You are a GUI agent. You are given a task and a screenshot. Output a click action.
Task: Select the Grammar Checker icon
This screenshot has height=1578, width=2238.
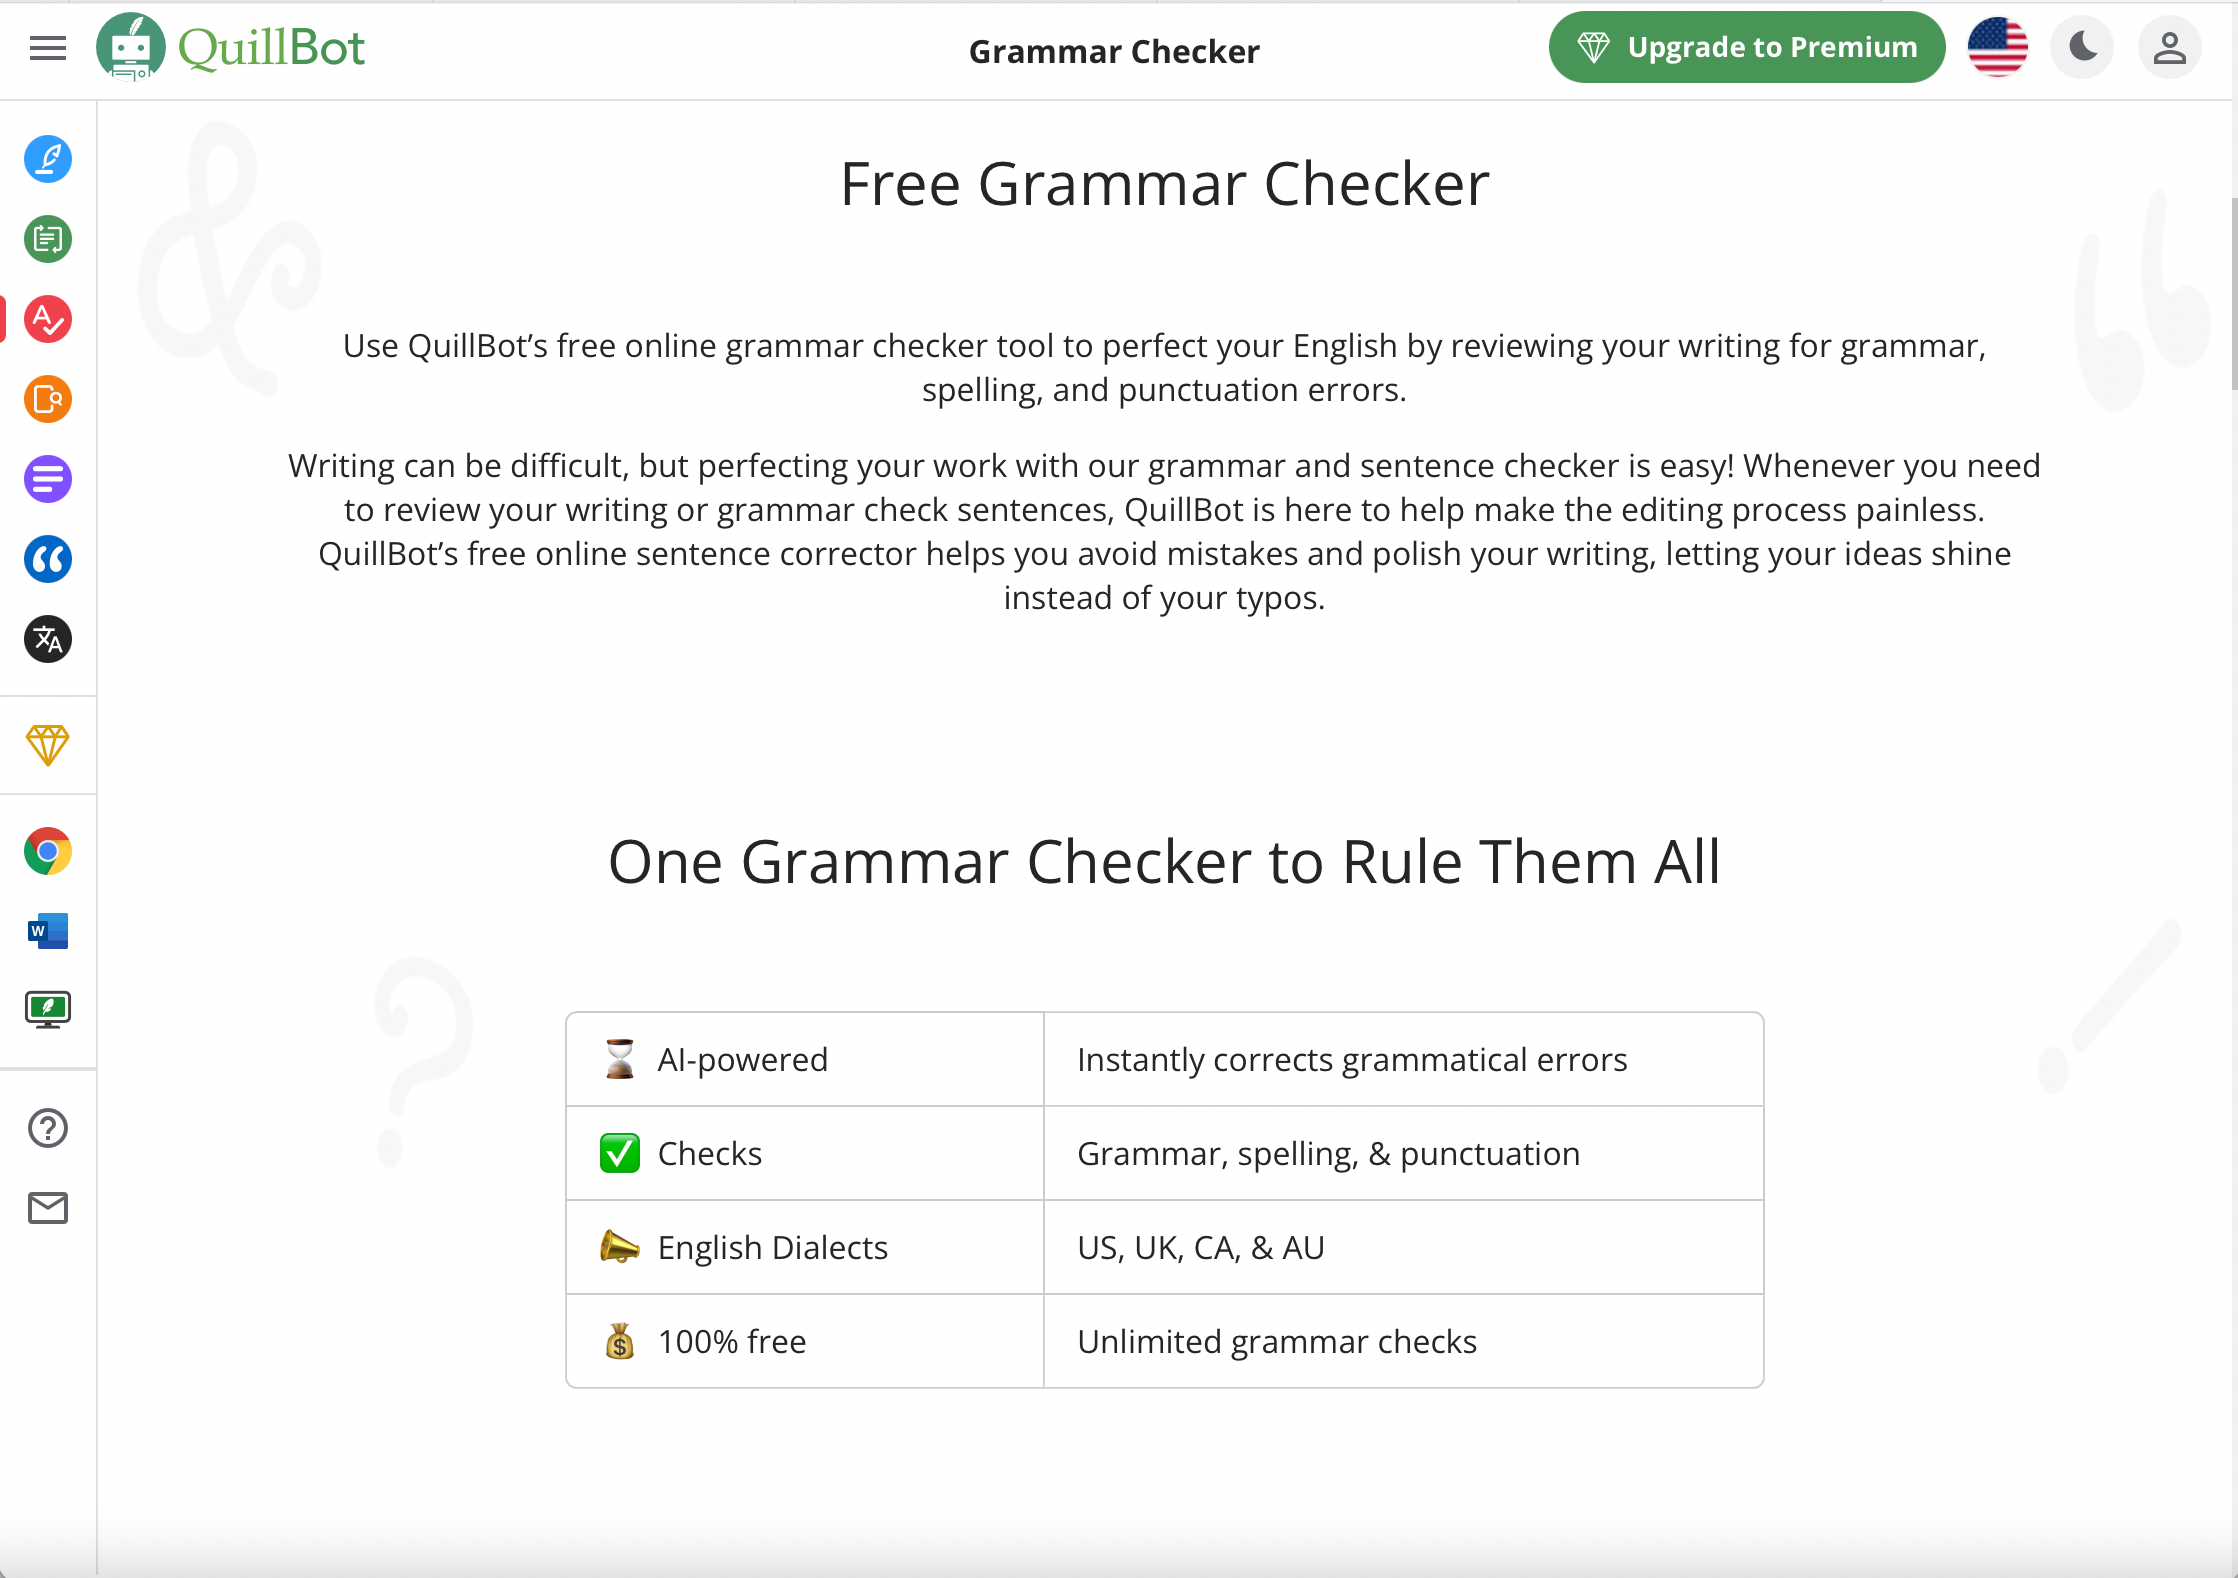pyautogui.click(x=46, y=319)
